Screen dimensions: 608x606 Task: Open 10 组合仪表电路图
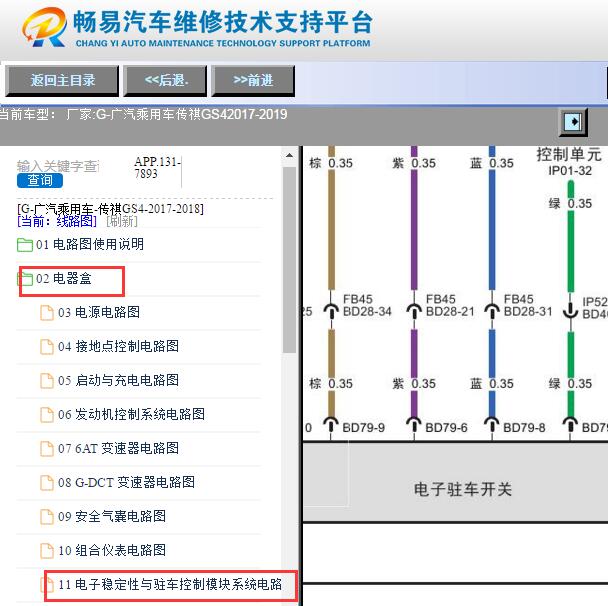[x=112, y=551]
